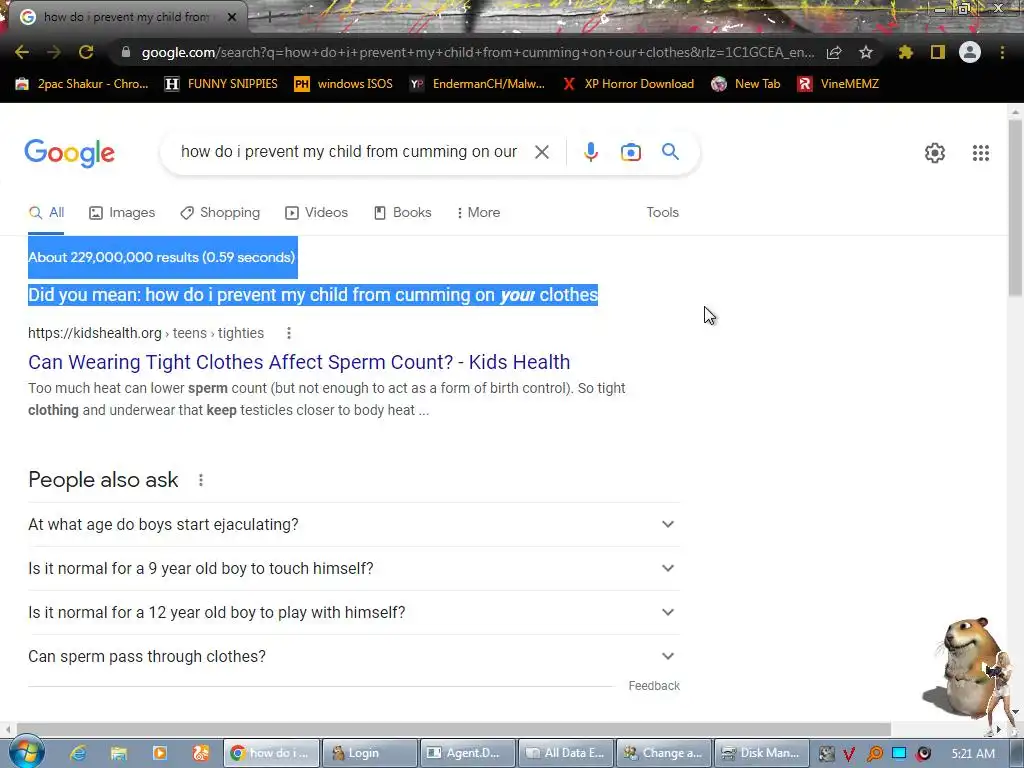
Task: Open the New Tab bookmark
Action: click(x=746, y=84)
